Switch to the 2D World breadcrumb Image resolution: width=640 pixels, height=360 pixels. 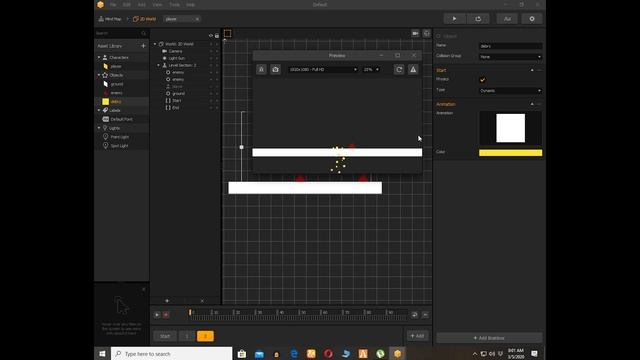tap(144, 19)
